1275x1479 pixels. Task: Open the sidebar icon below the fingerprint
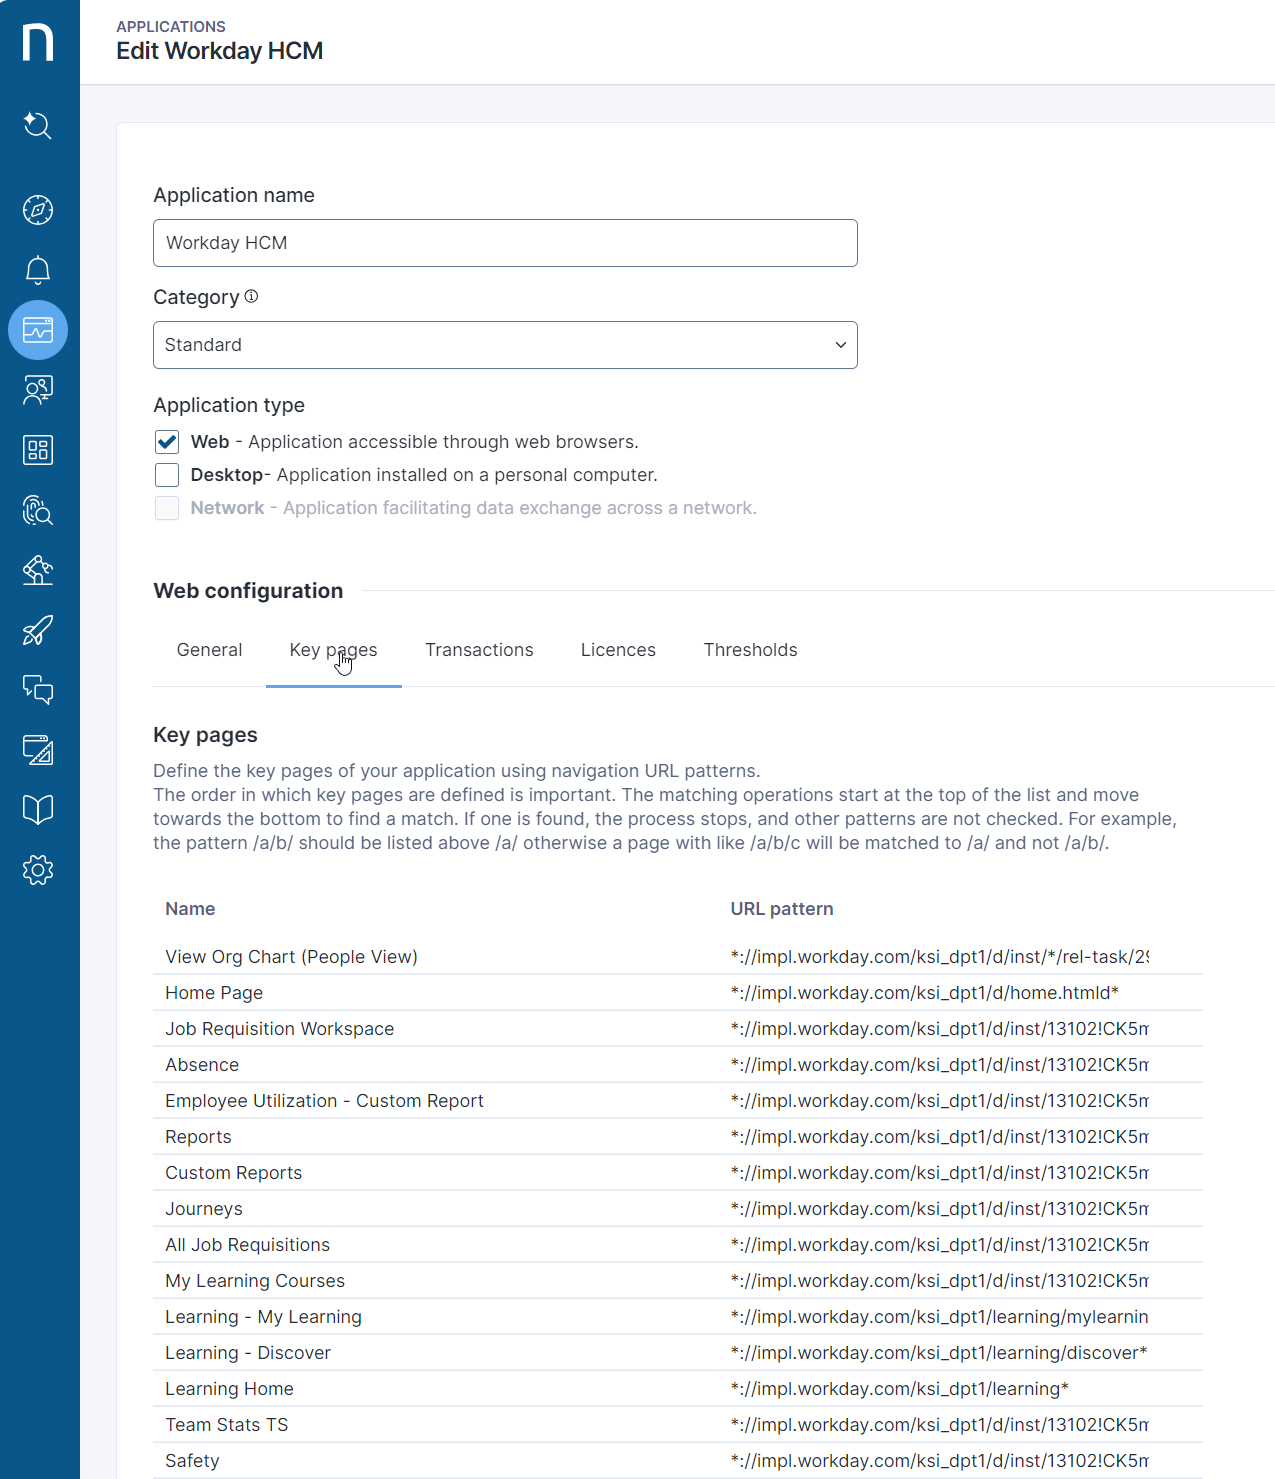38,570
